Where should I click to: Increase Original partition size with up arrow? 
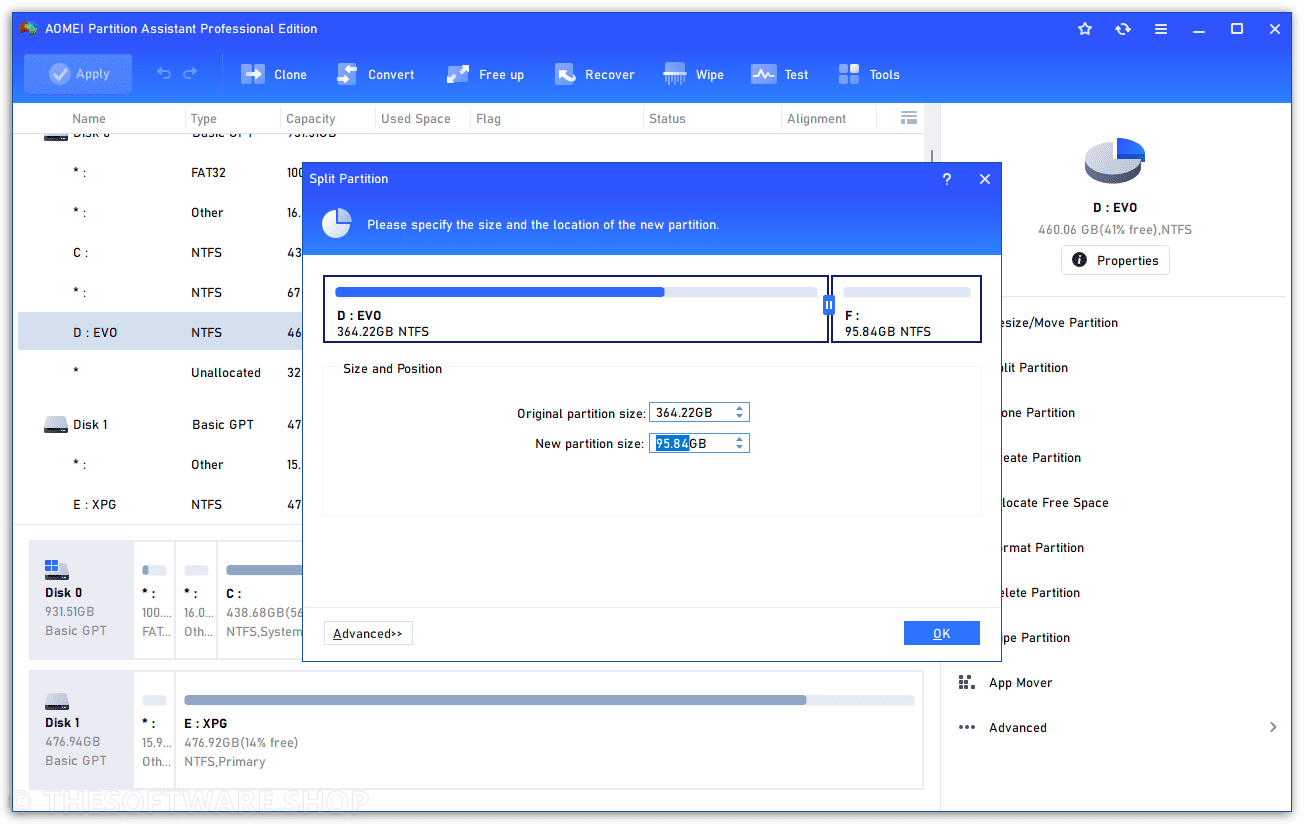[740, 408]
